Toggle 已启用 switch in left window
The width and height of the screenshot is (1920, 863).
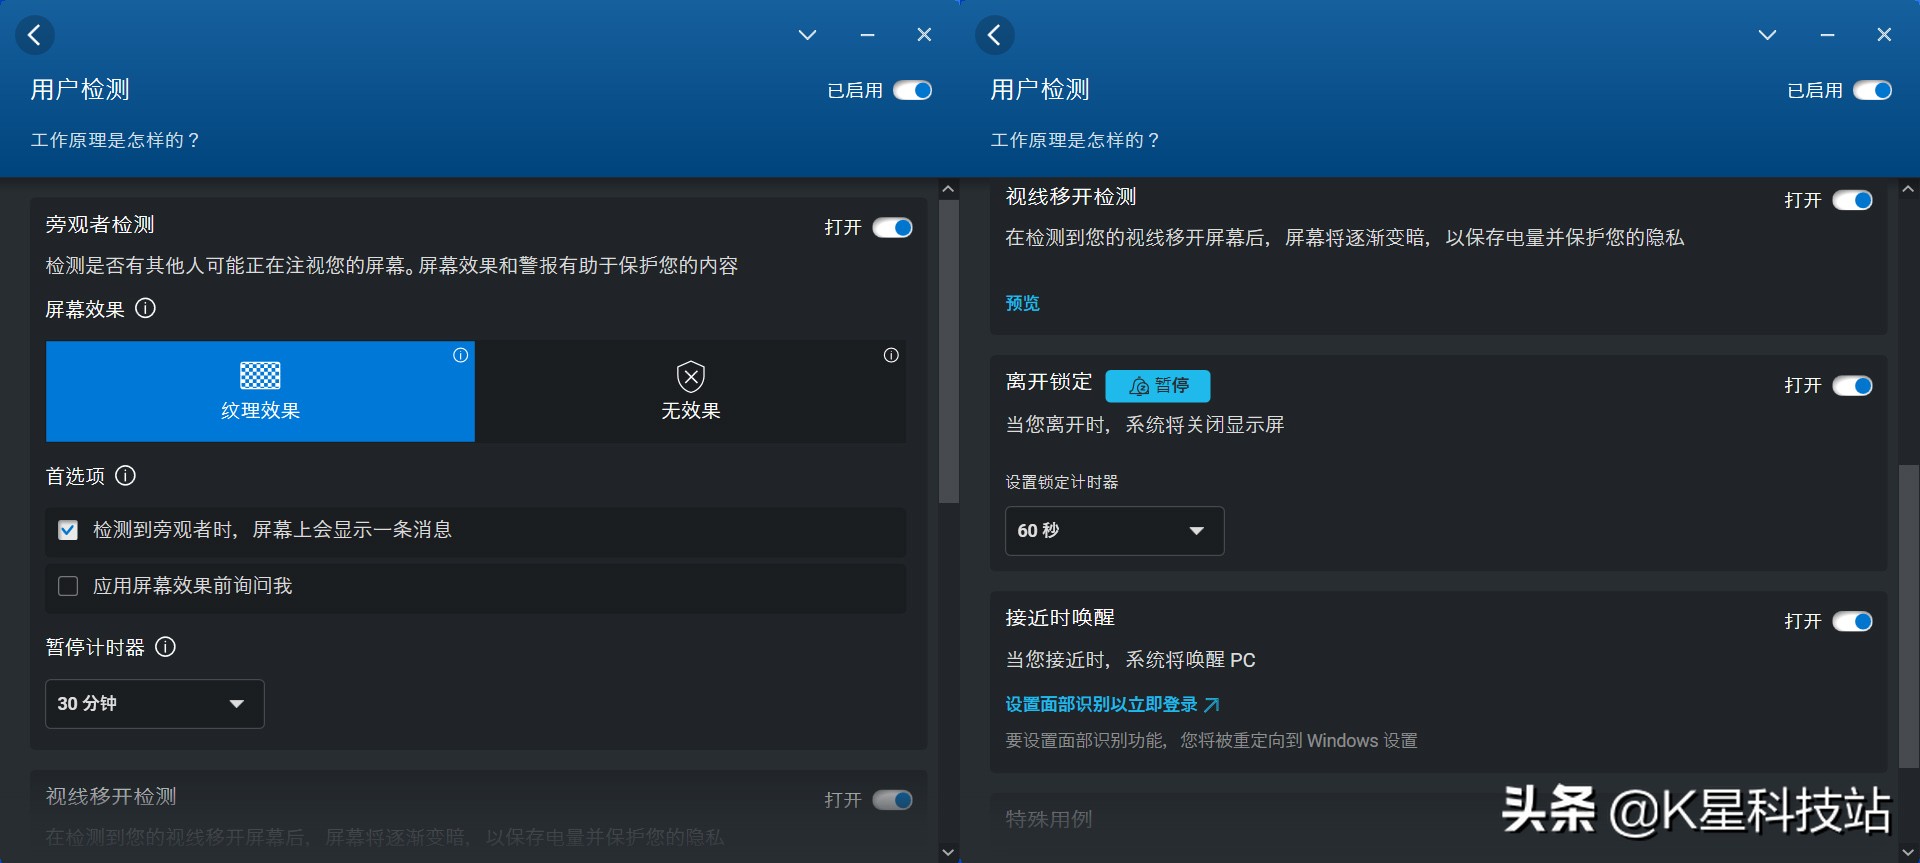pos(912,91)
